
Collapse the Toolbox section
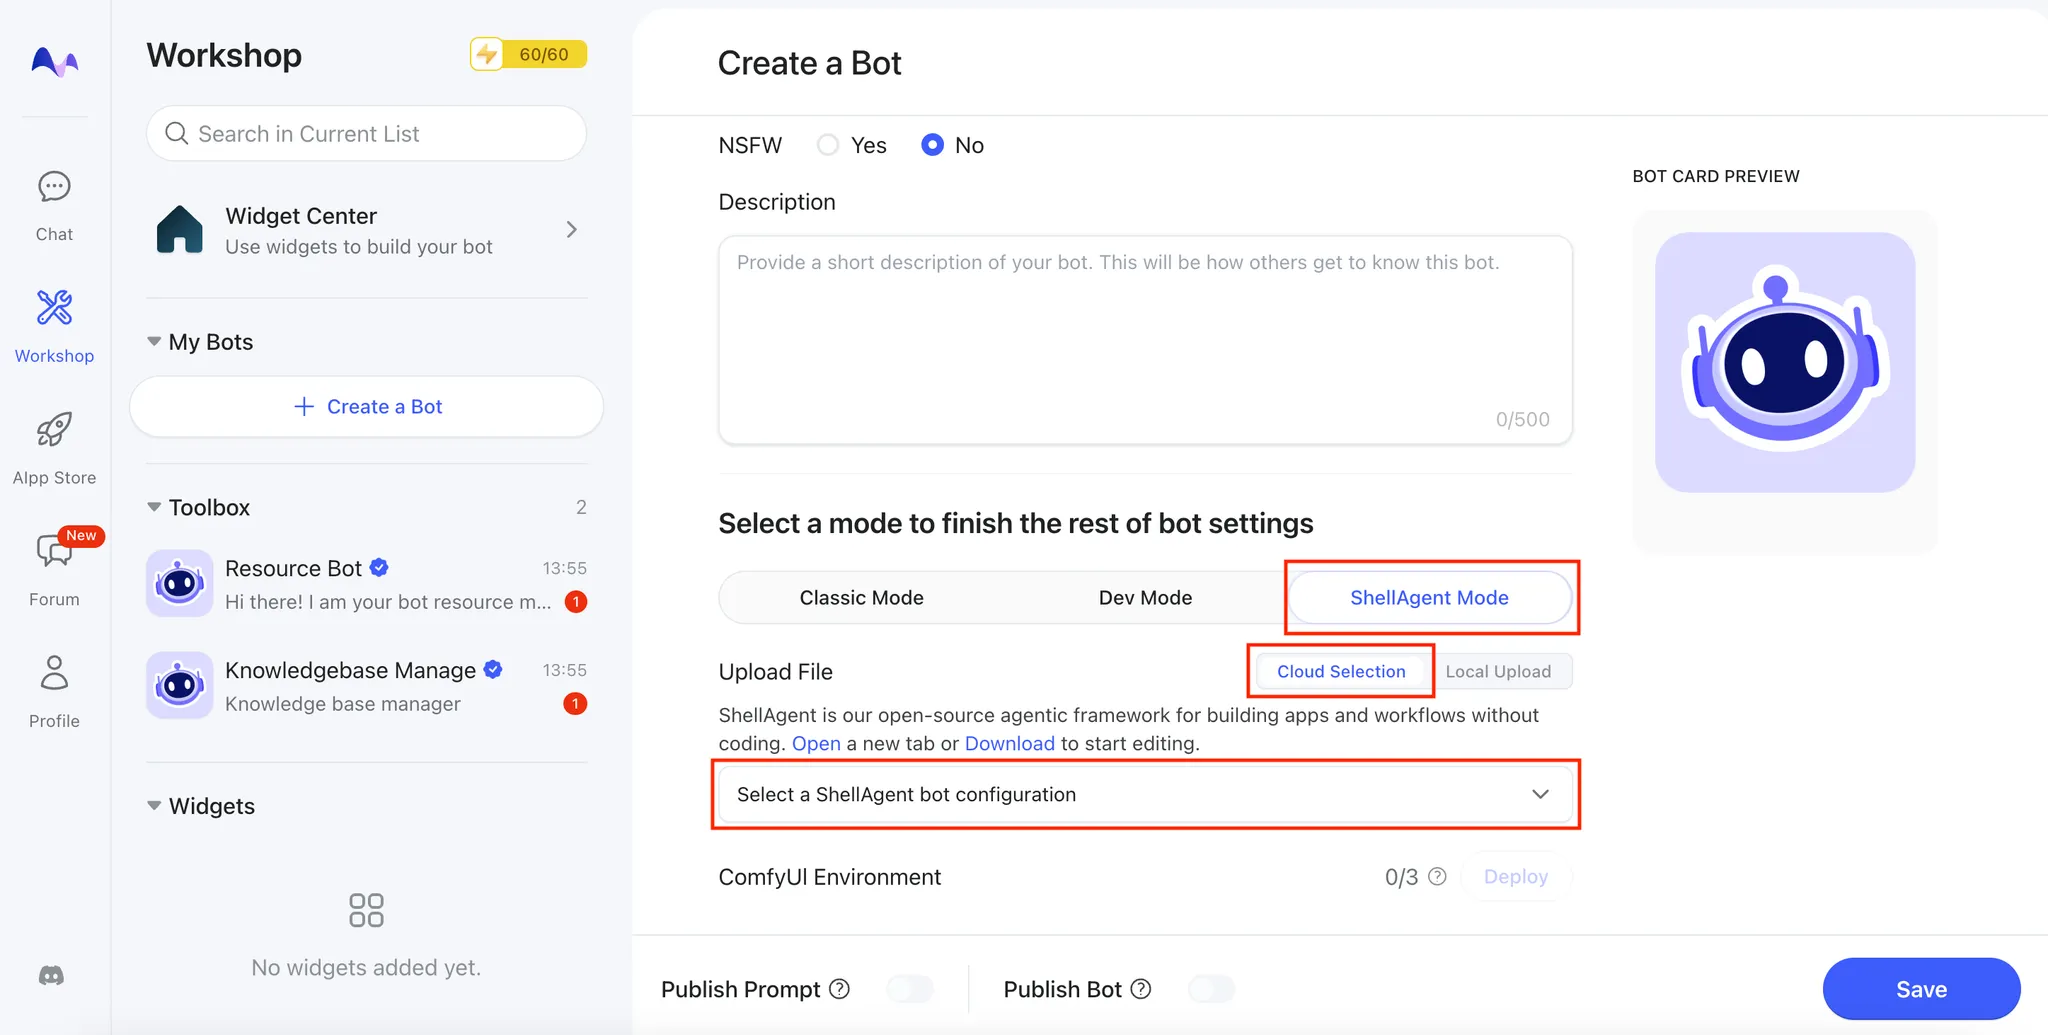coord(154,507)
